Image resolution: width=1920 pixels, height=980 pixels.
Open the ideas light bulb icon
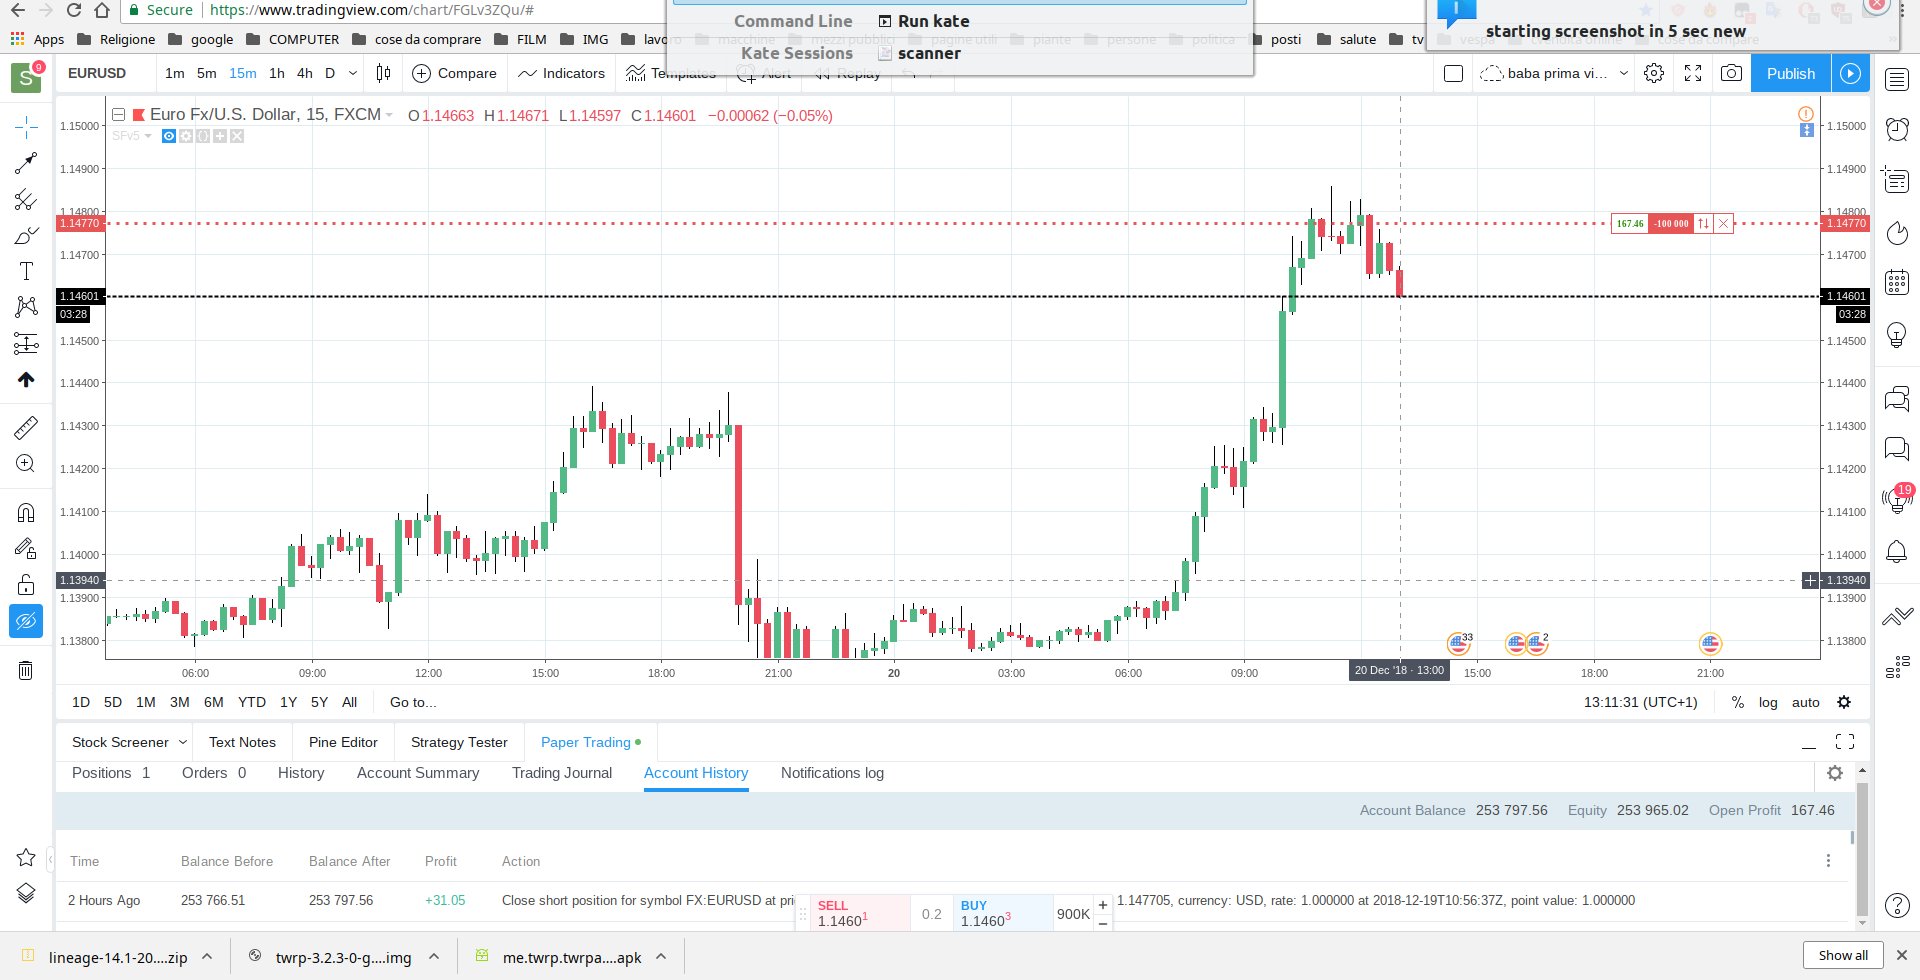click(x=1897, y=335)
